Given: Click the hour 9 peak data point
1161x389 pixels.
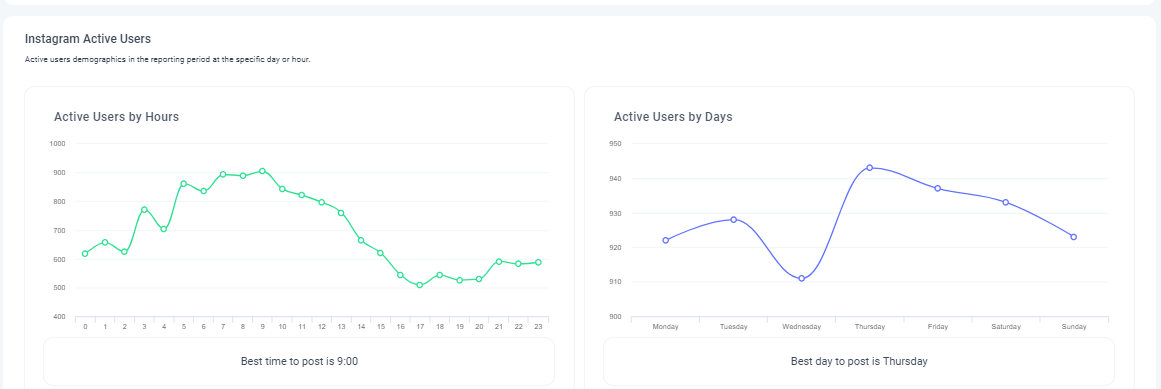Looking at the screenshot, I should click(262, 171).
